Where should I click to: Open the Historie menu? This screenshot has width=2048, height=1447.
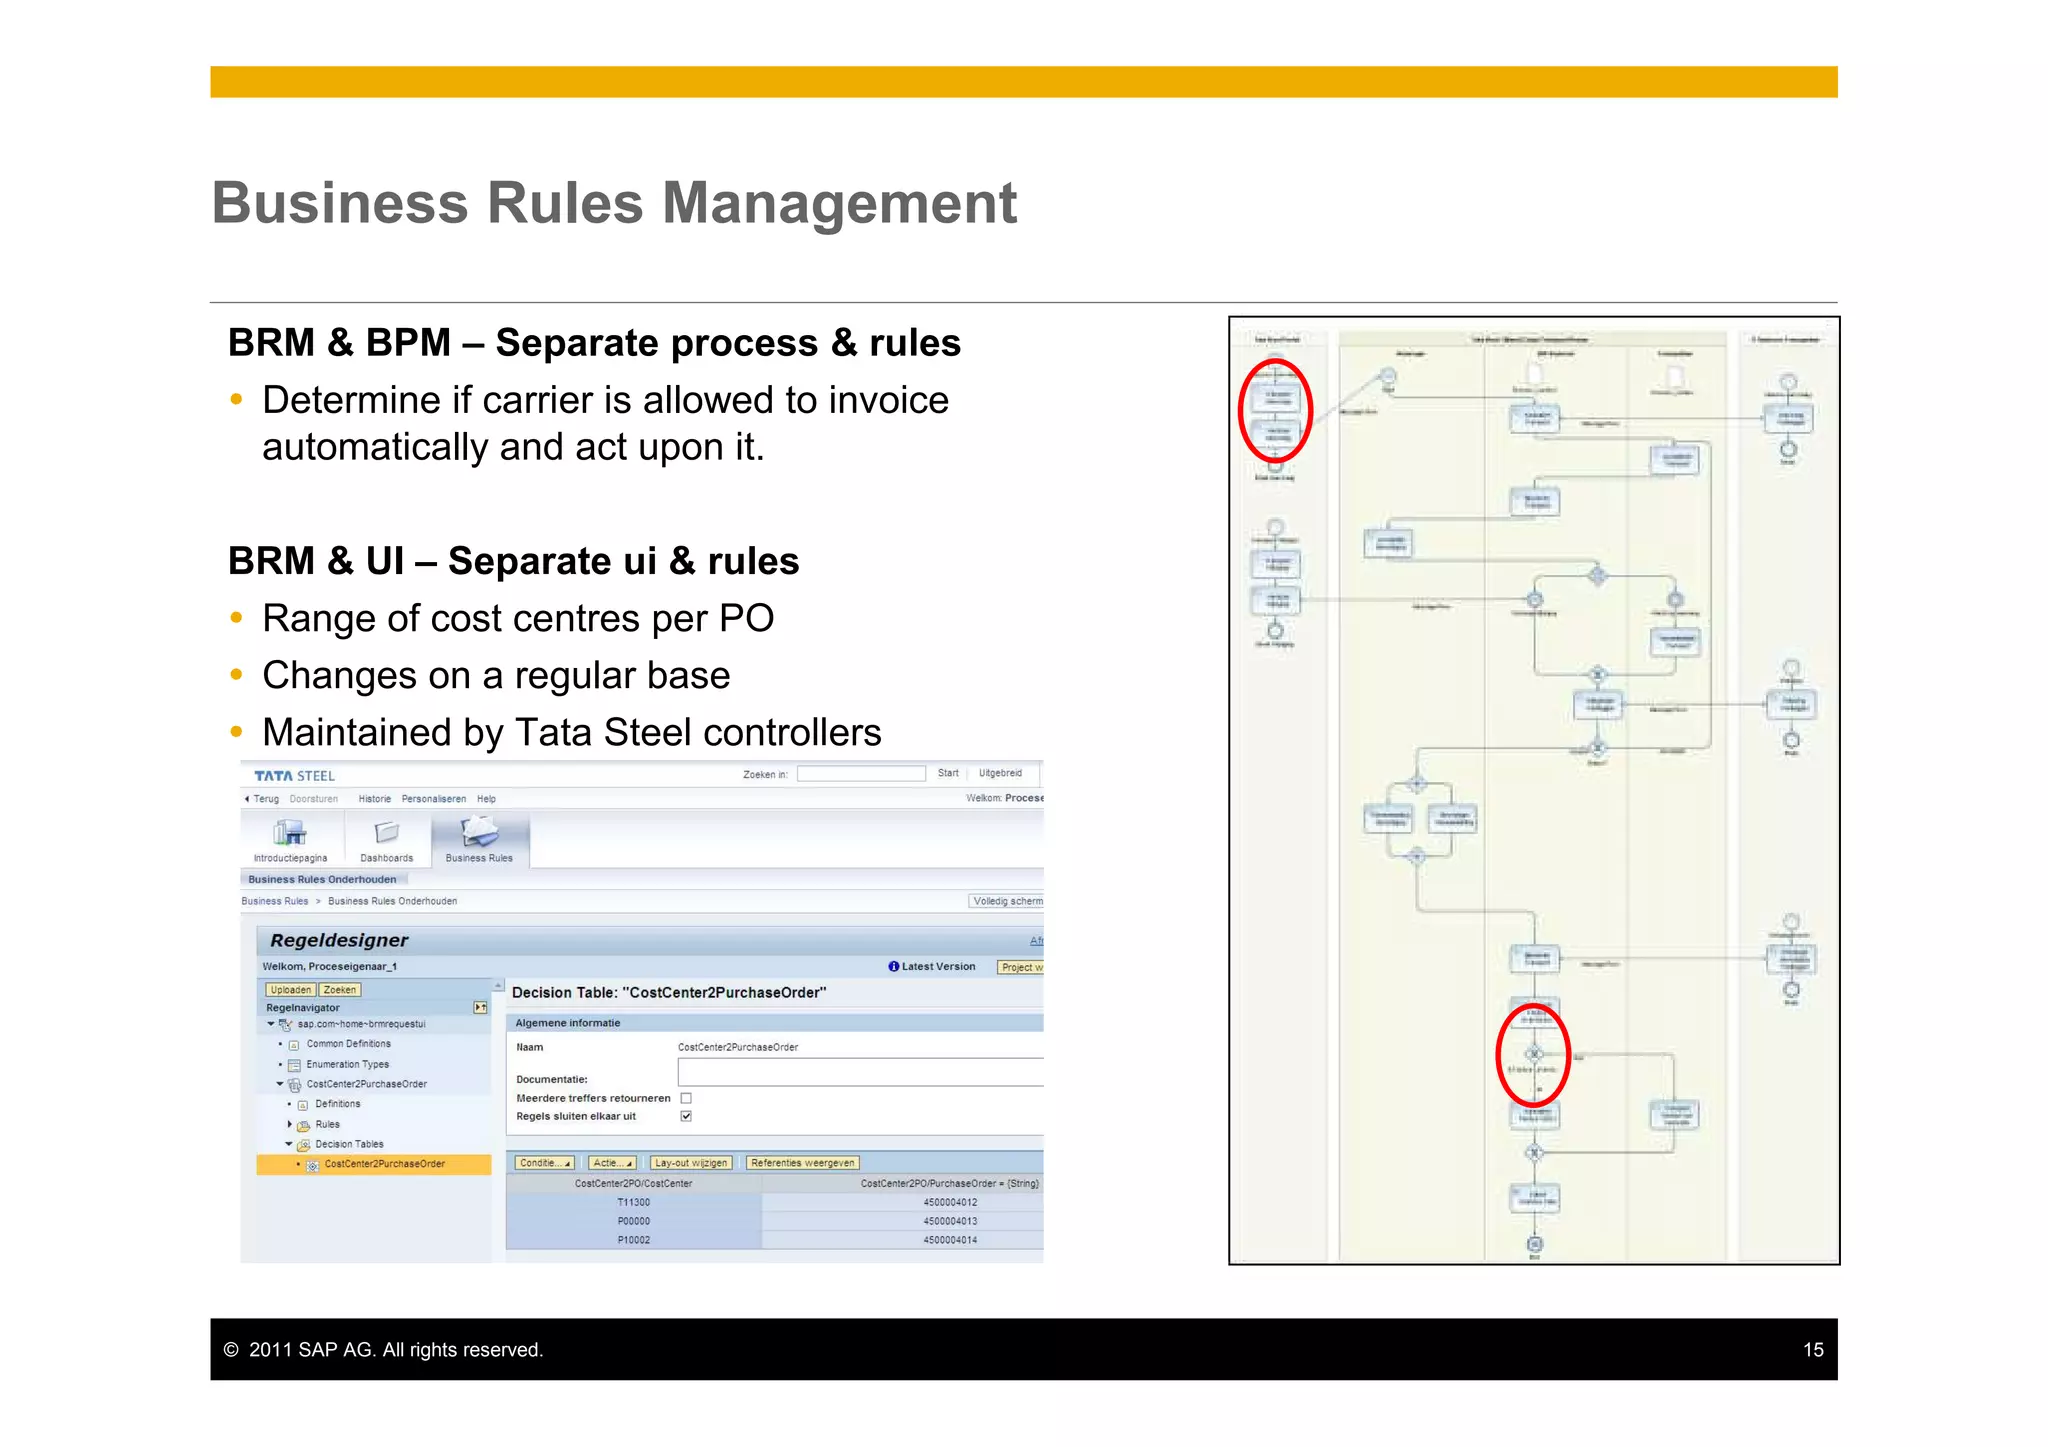pyautogui.click(x=375, y=799)
